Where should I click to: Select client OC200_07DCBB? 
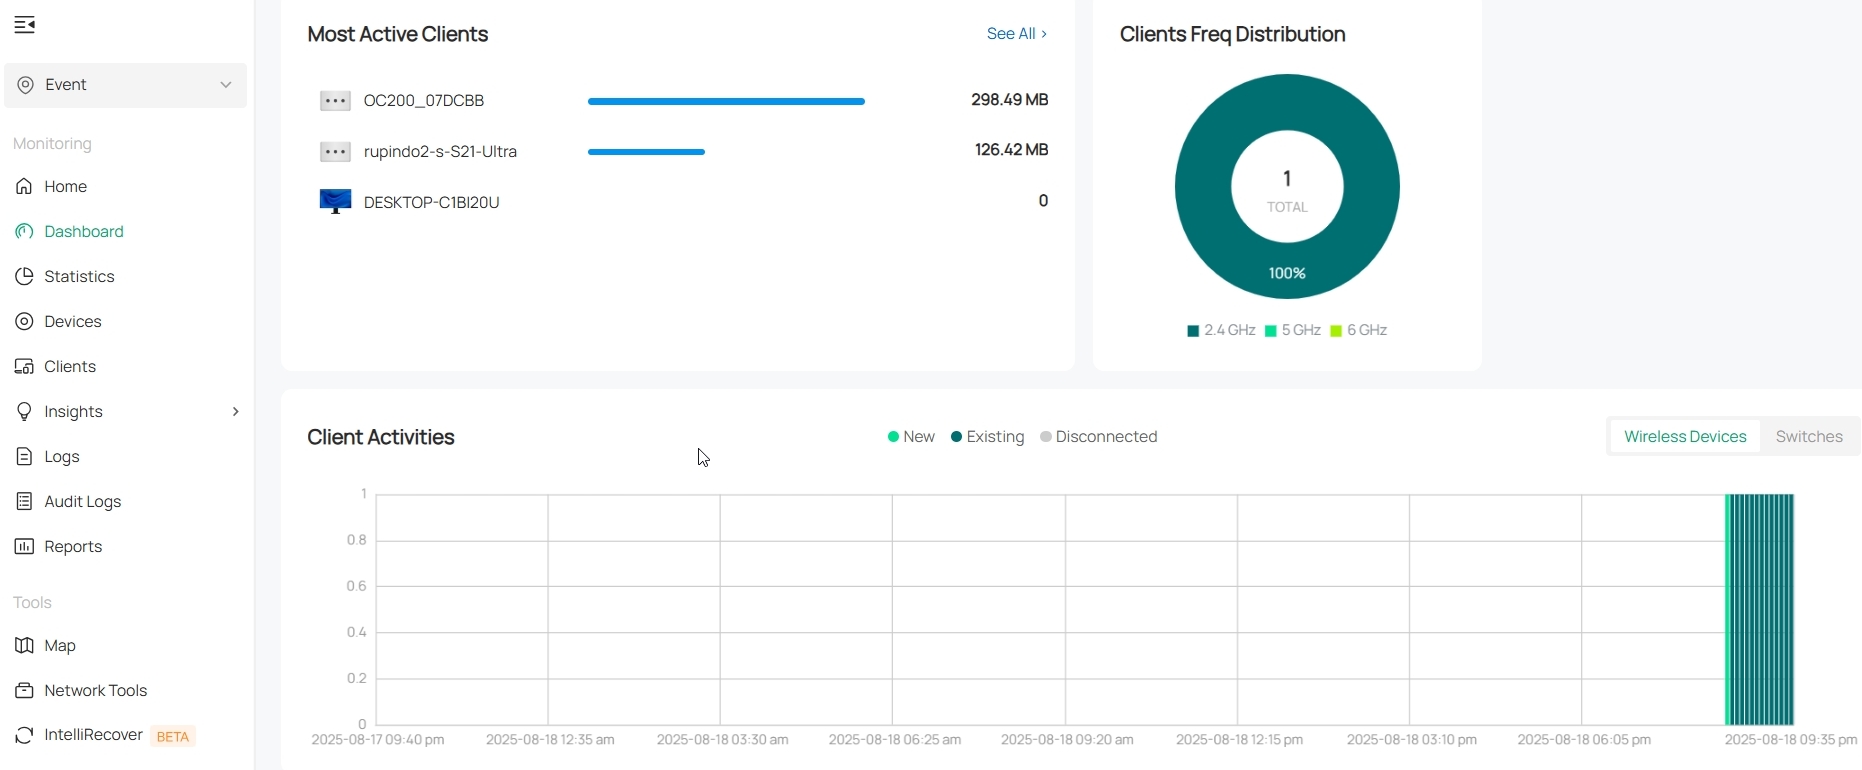click(424, 100)
